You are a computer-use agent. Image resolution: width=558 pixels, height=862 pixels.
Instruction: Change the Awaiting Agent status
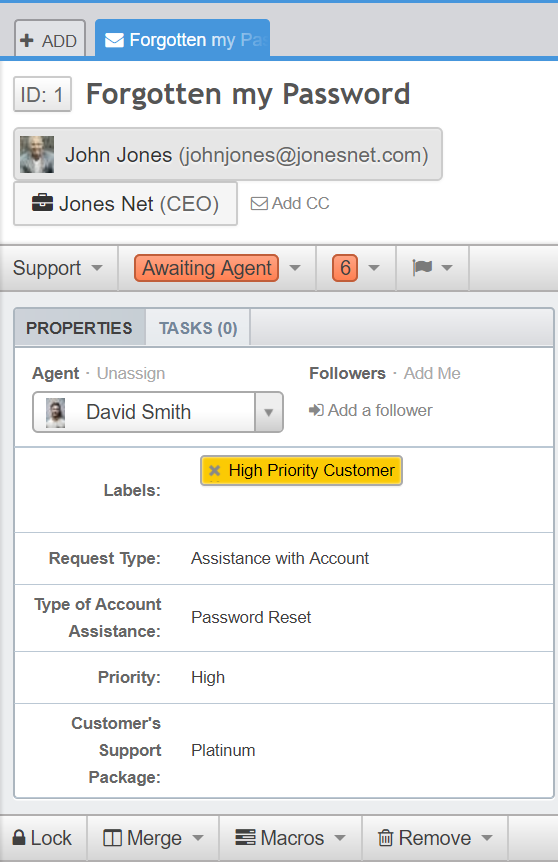point(218,268)
